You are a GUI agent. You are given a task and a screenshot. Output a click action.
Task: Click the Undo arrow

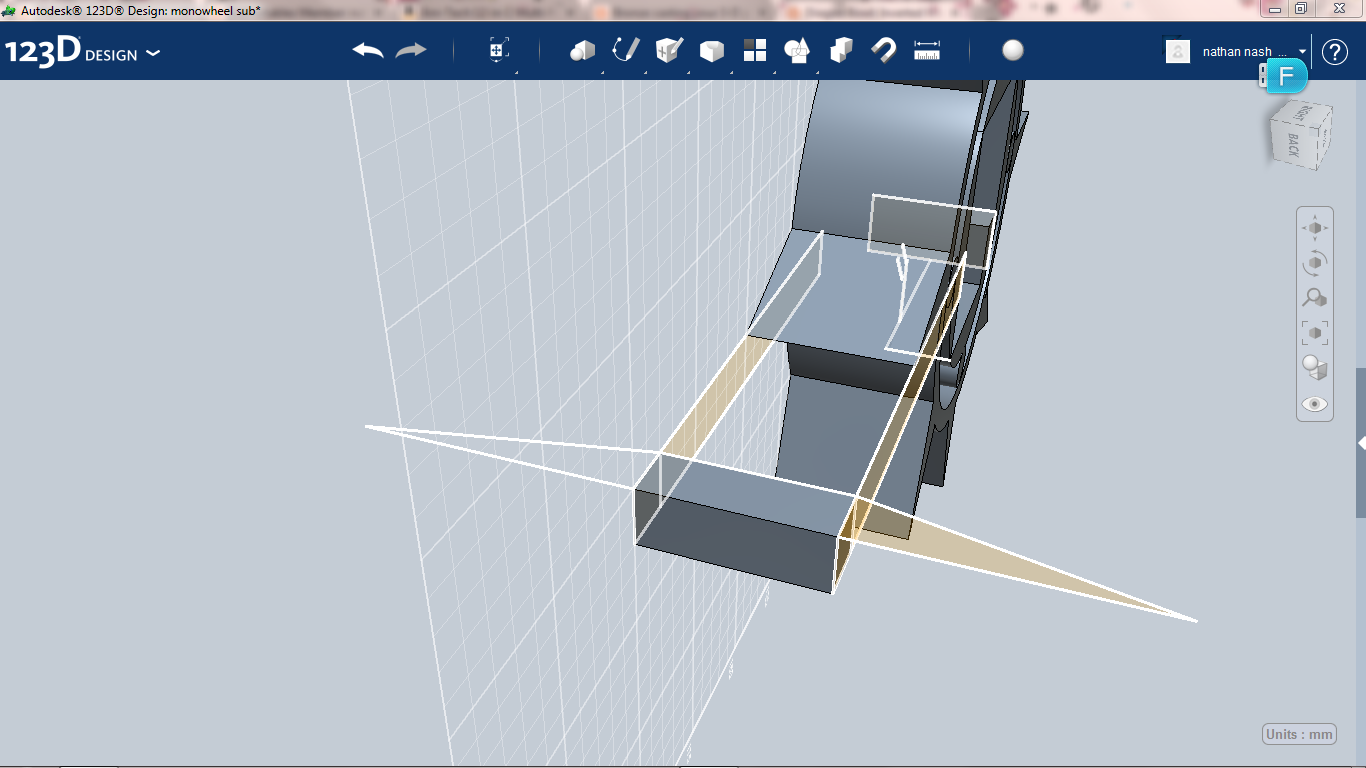point(368,50)
